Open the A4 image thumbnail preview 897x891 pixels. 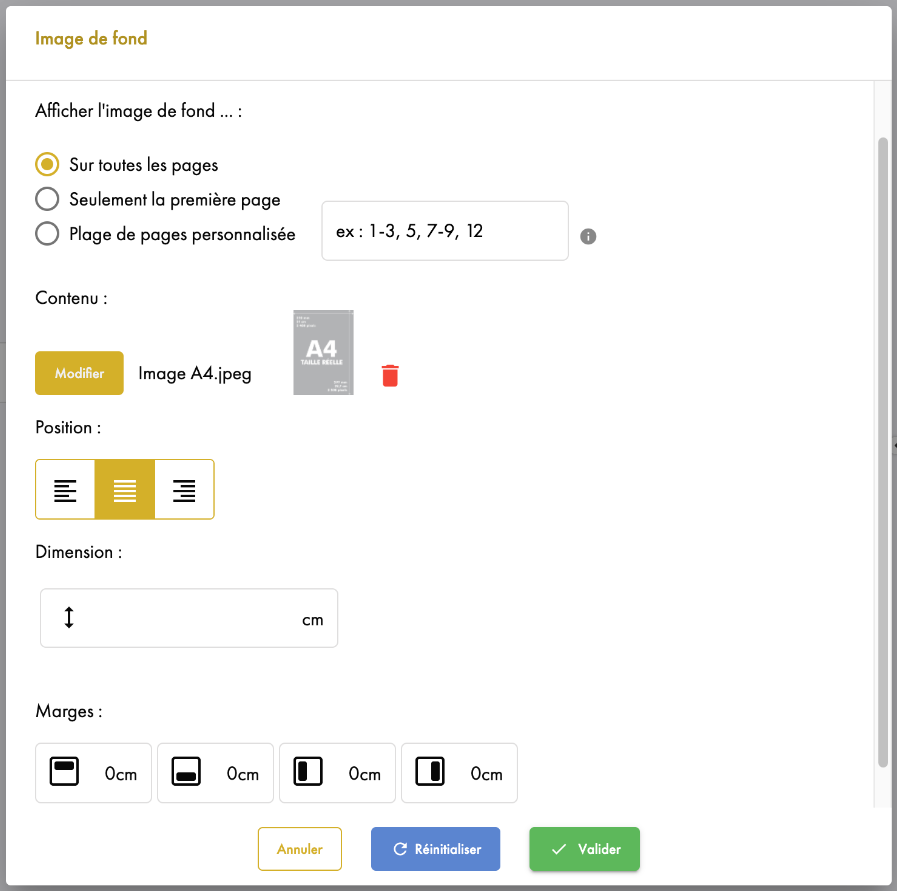[x=323, y=352]
